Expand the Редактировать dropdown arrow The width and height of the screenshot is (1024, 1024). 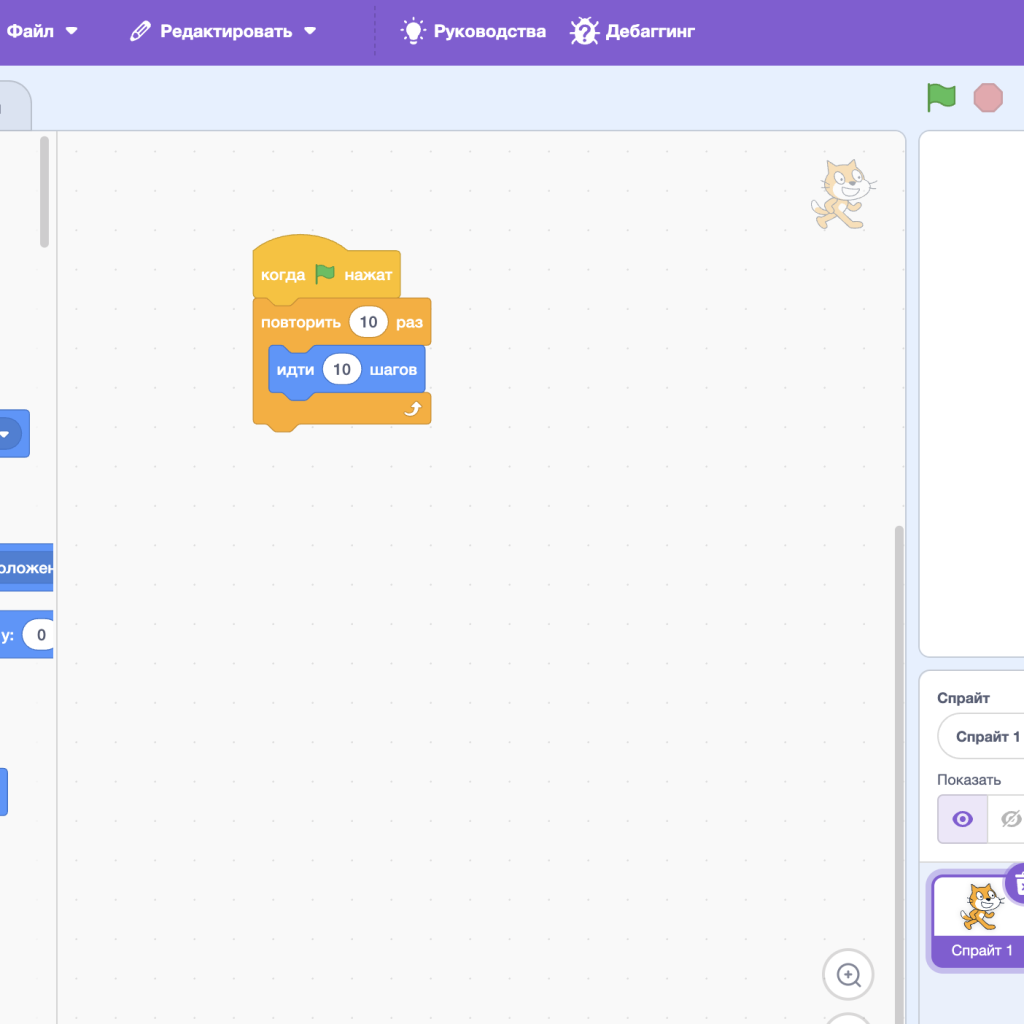[310, 31]
